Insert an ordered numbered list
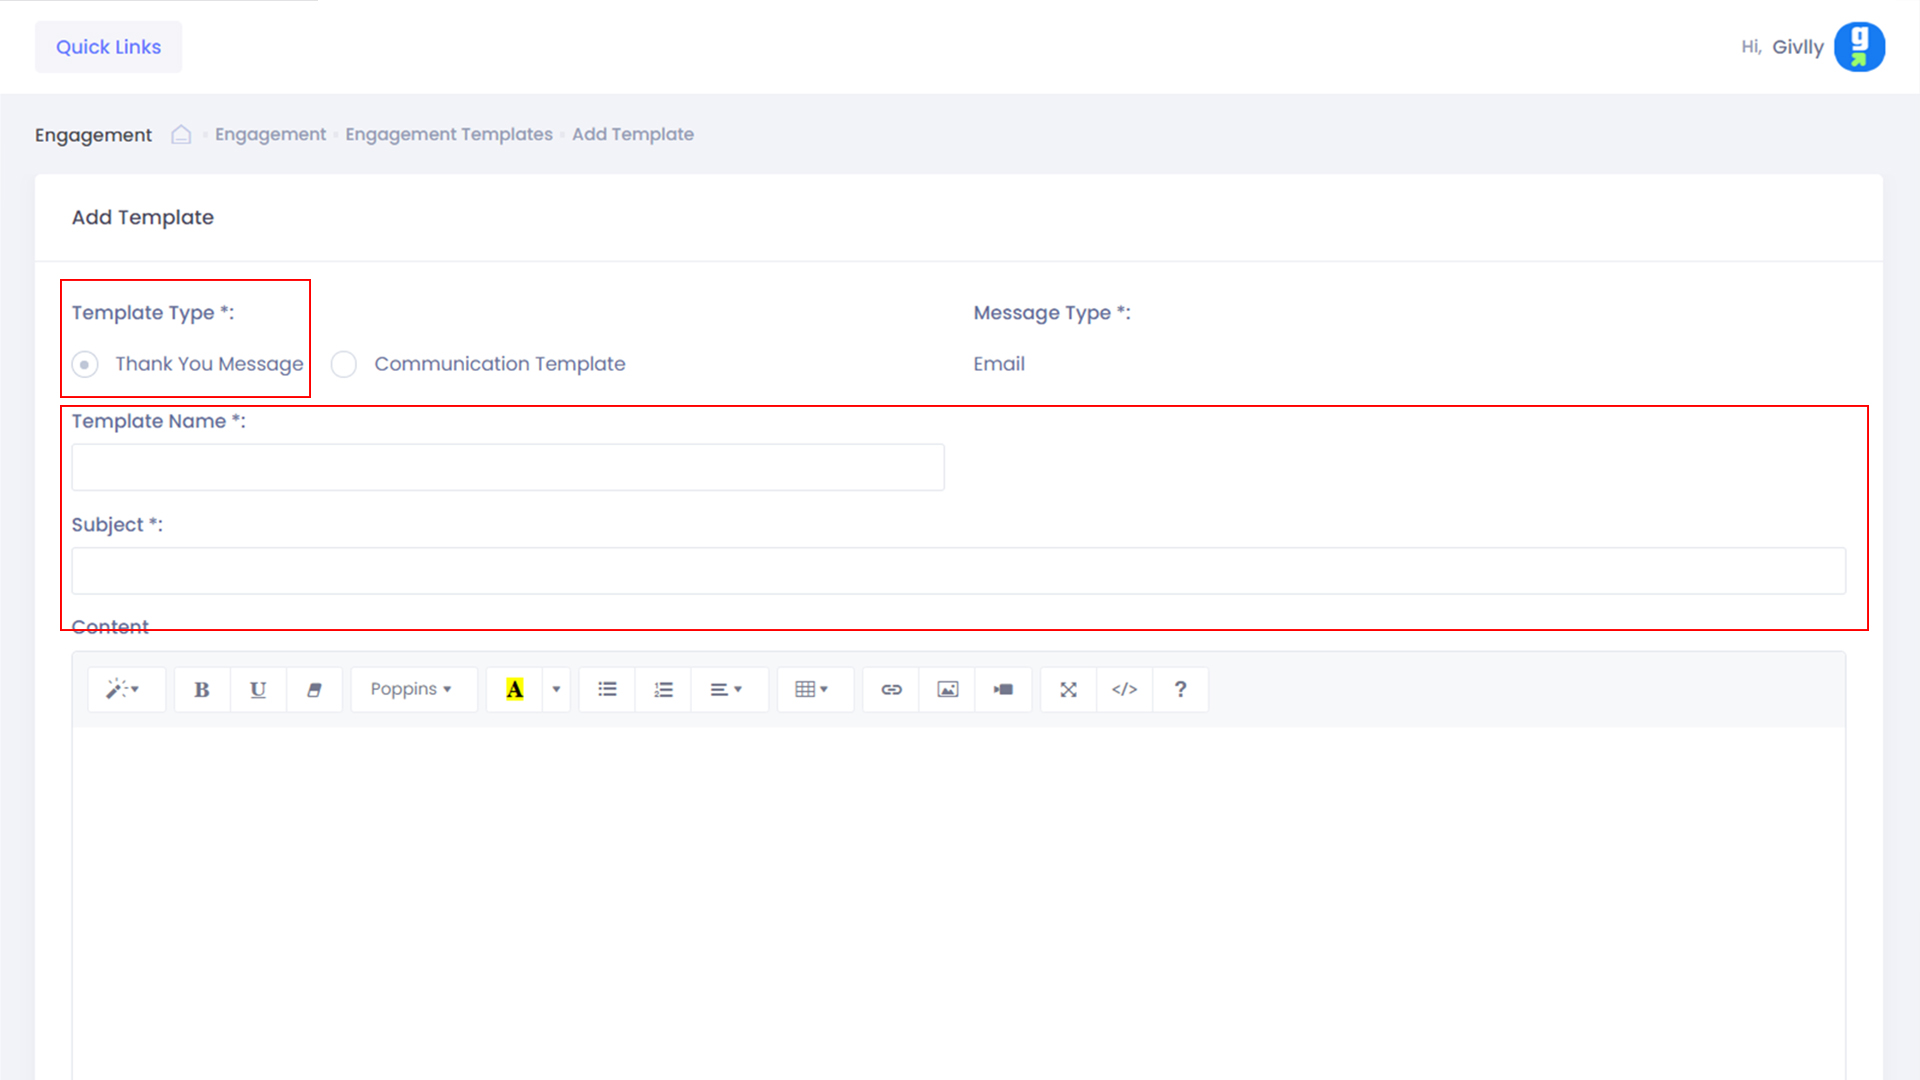1920x1080 pixels. 663,690
